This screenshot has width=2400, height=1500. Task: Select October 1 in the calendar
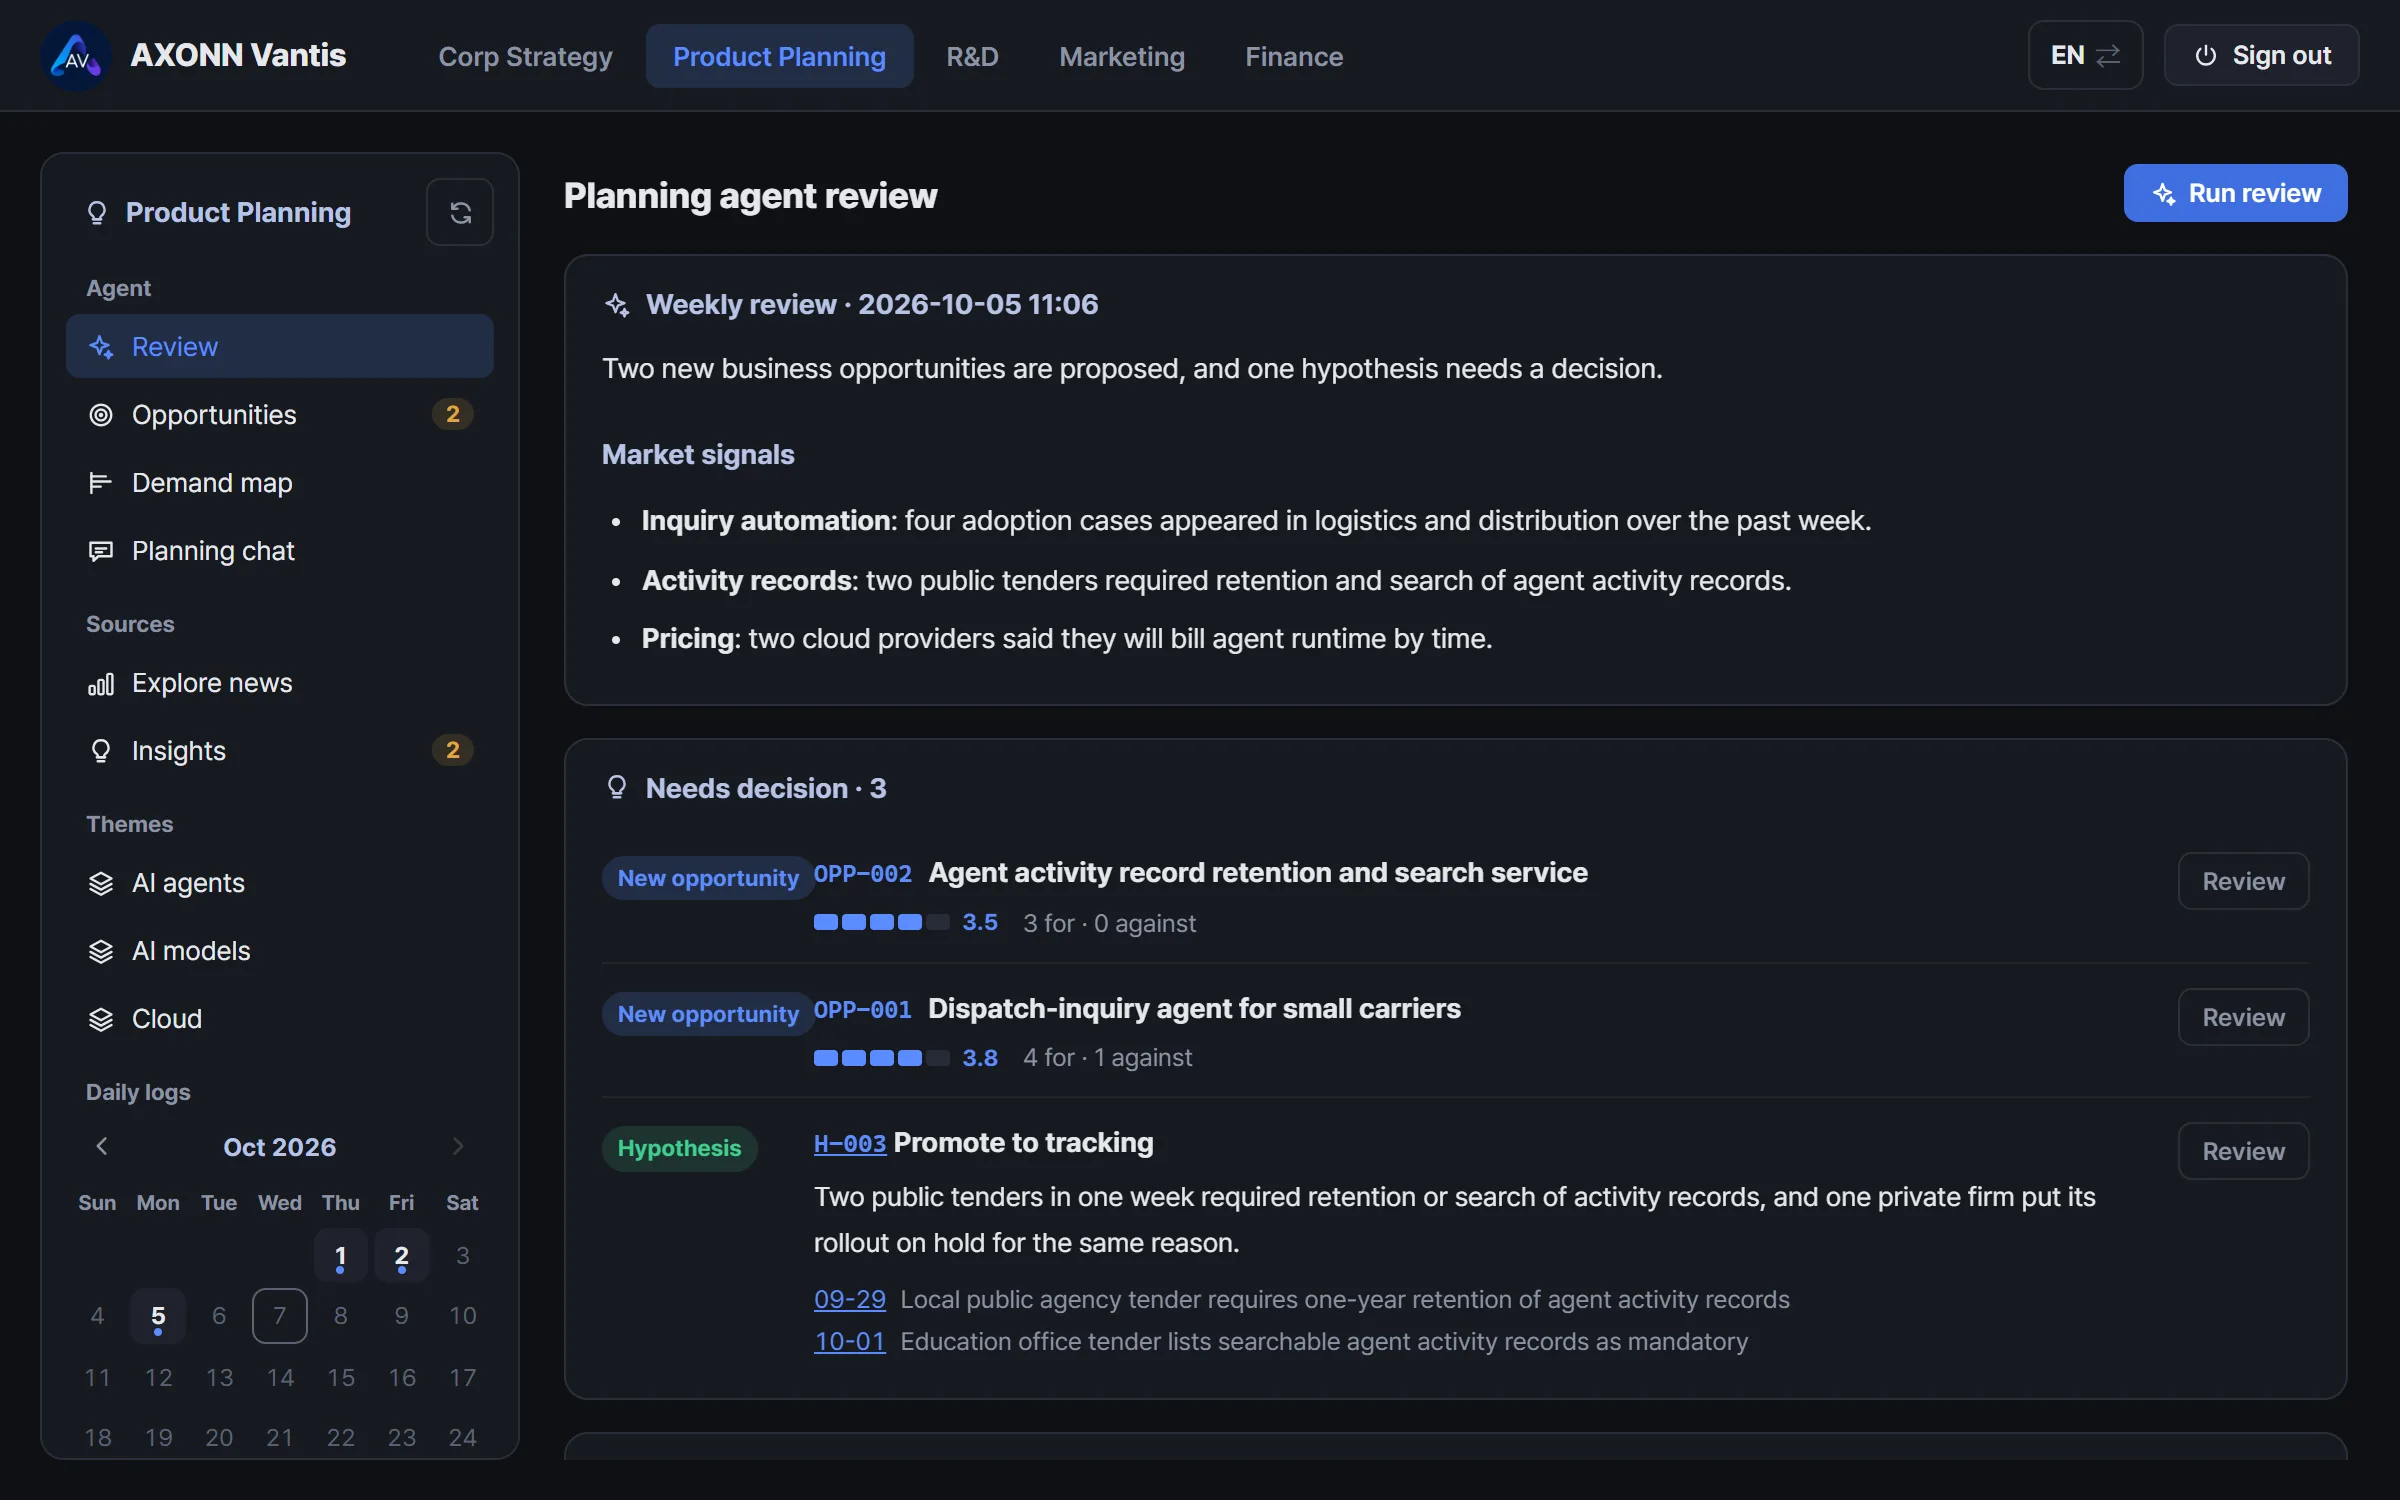[x=341, y=1256]
